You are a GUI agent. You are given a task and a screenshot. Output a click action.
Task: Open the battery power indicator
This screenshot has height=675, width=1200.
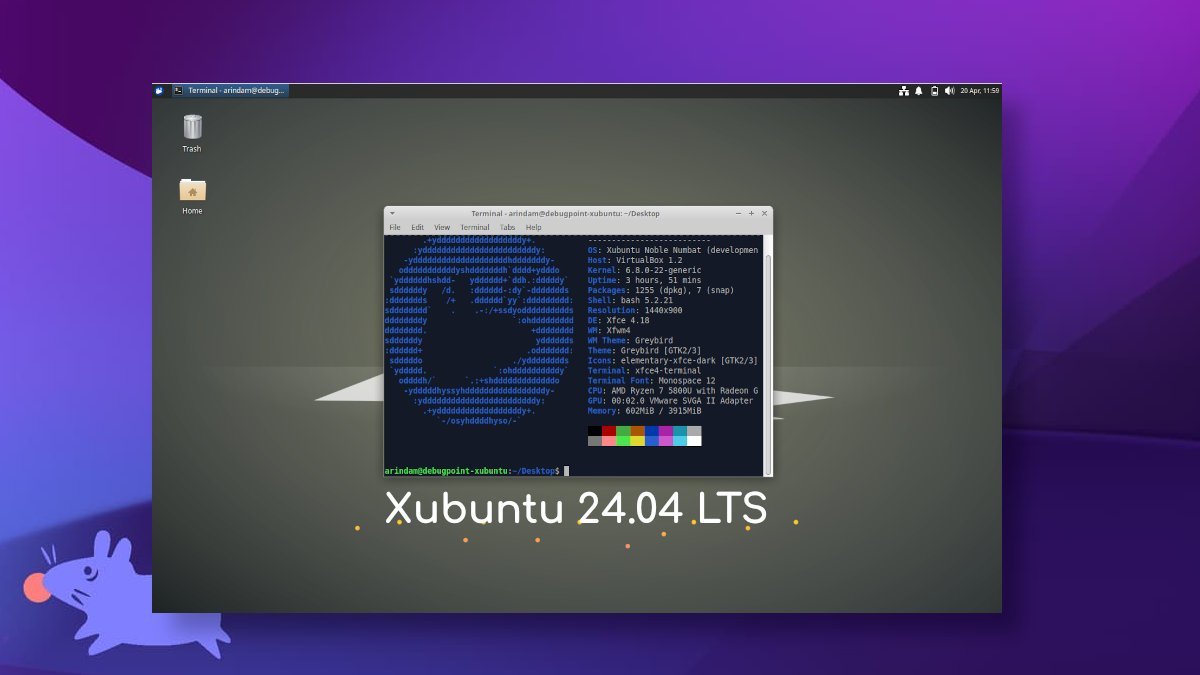click(x=934, y=90)
